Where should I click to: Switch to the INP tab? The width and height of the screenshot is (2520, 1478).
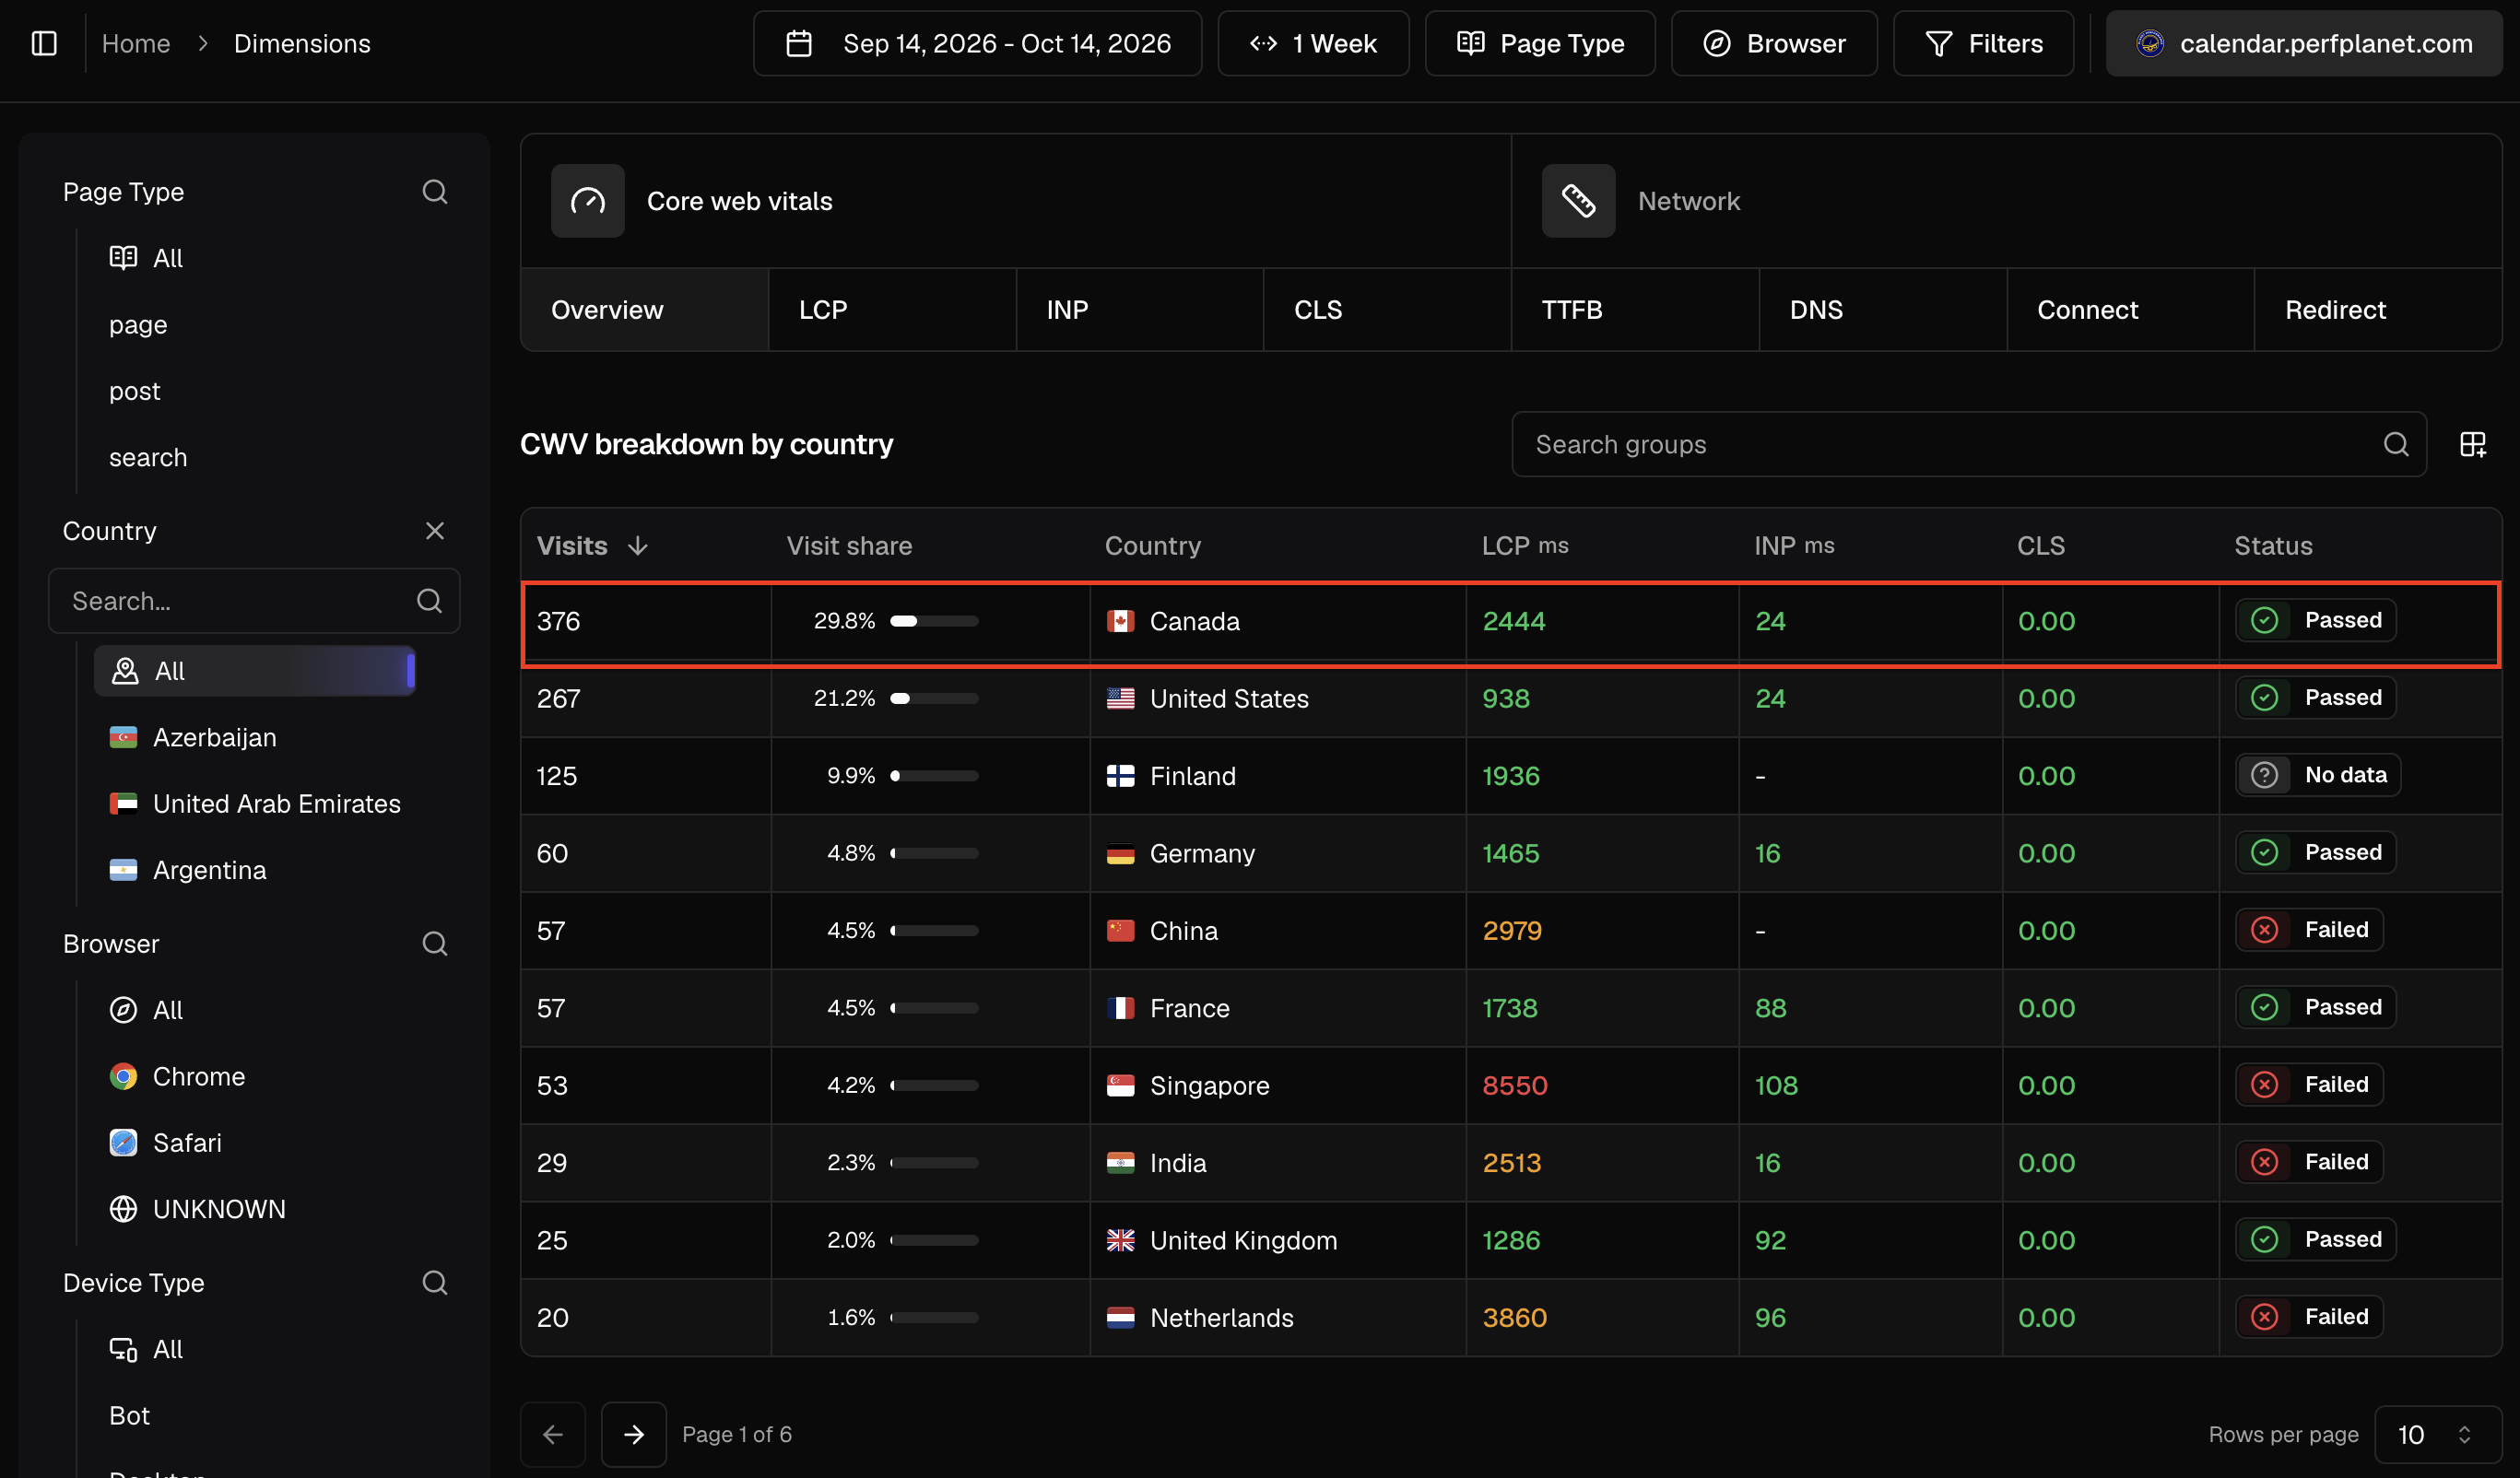[x=1139, y=310]
